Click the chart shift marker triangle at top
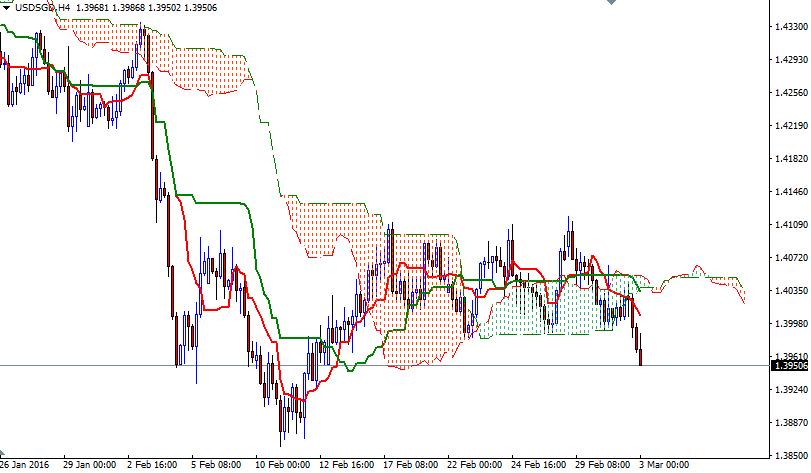Image resolution: width=811 pixels, height=473 pixels. (x=612, y=3)
